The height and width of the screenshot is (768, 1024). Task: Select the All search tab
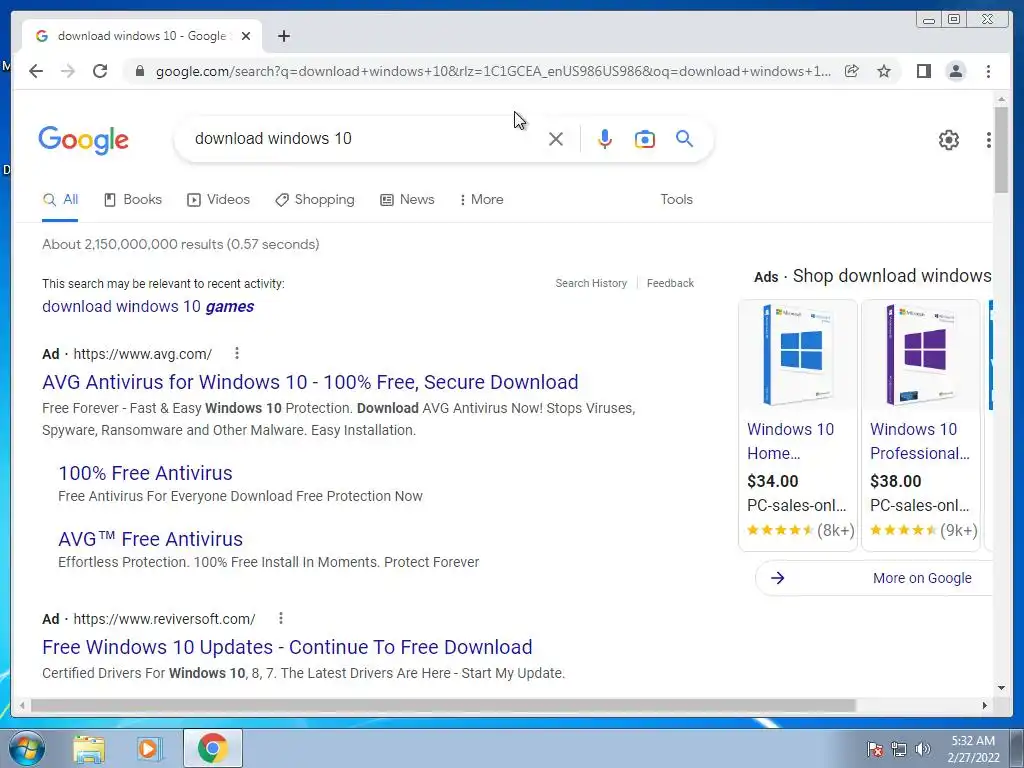[x=60, y=199]
